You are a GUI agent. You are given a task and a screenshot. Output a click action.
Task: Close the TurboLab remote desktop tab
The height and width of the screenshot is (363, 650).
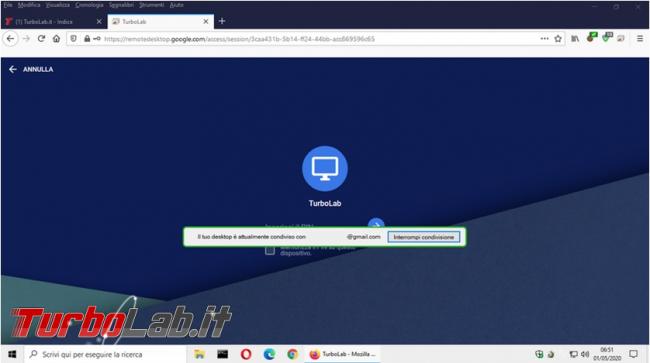click(x=206, y=22)
